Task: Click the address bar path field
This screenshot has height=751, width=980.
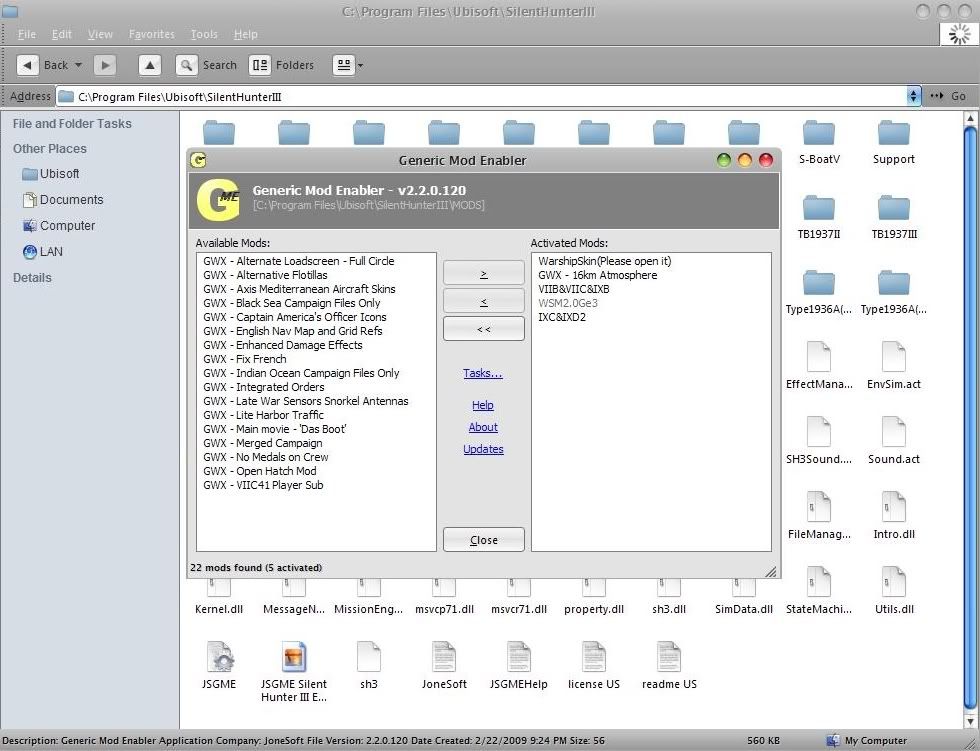Action: point(481,97)
